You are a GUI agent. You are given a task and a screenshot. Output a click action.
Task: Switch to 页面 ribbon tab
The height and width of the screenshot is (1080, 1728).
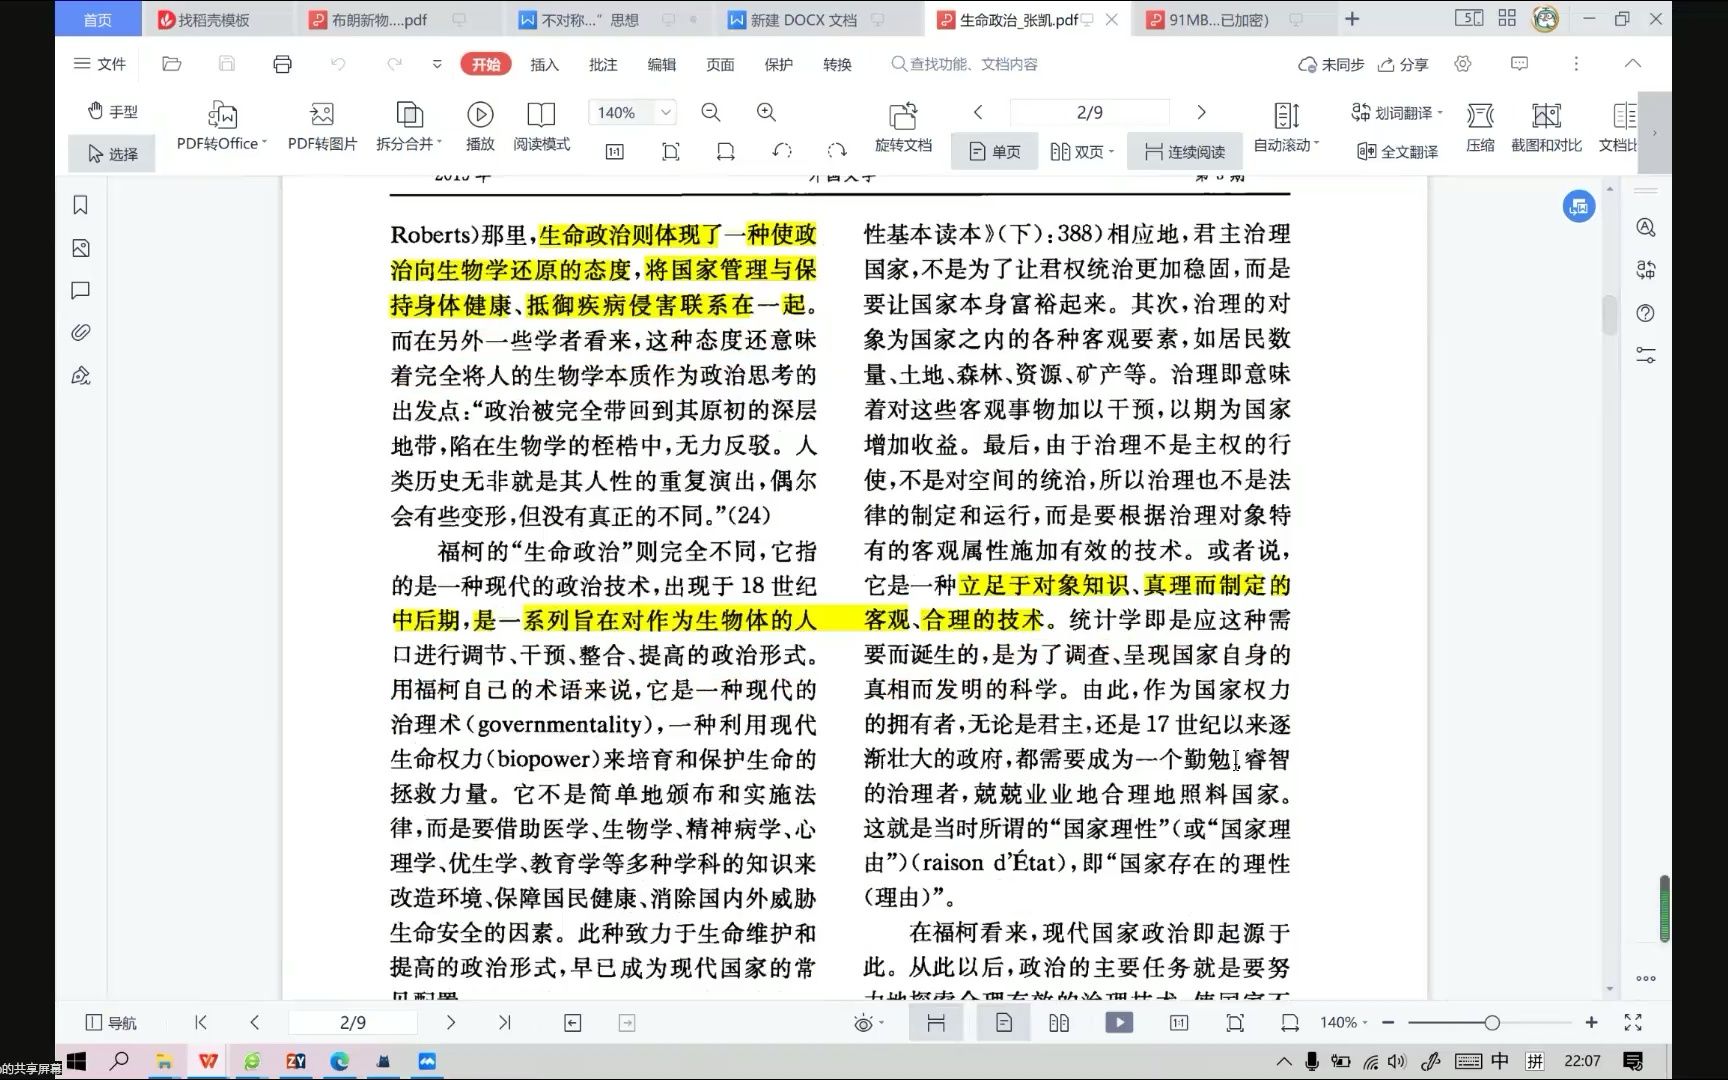720,64
